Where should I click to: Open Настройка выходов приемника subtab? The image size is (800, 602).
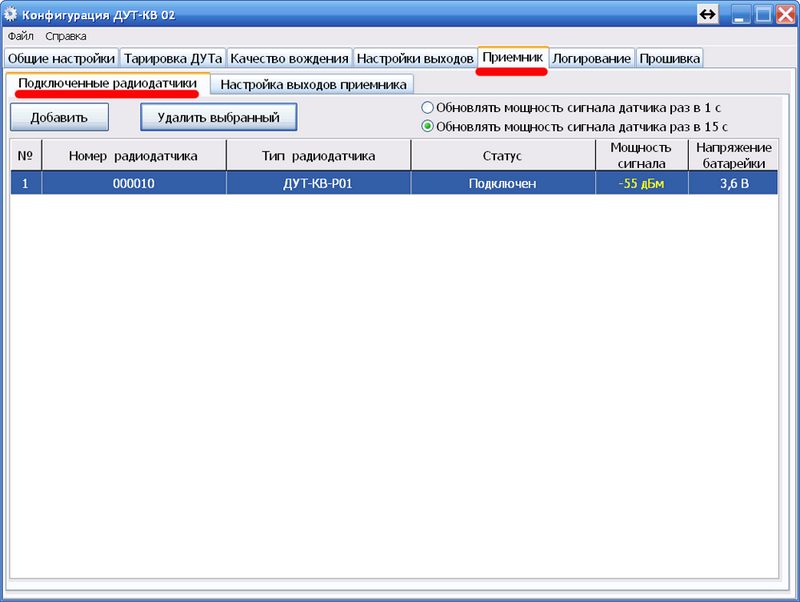click(x=313, y=85)
